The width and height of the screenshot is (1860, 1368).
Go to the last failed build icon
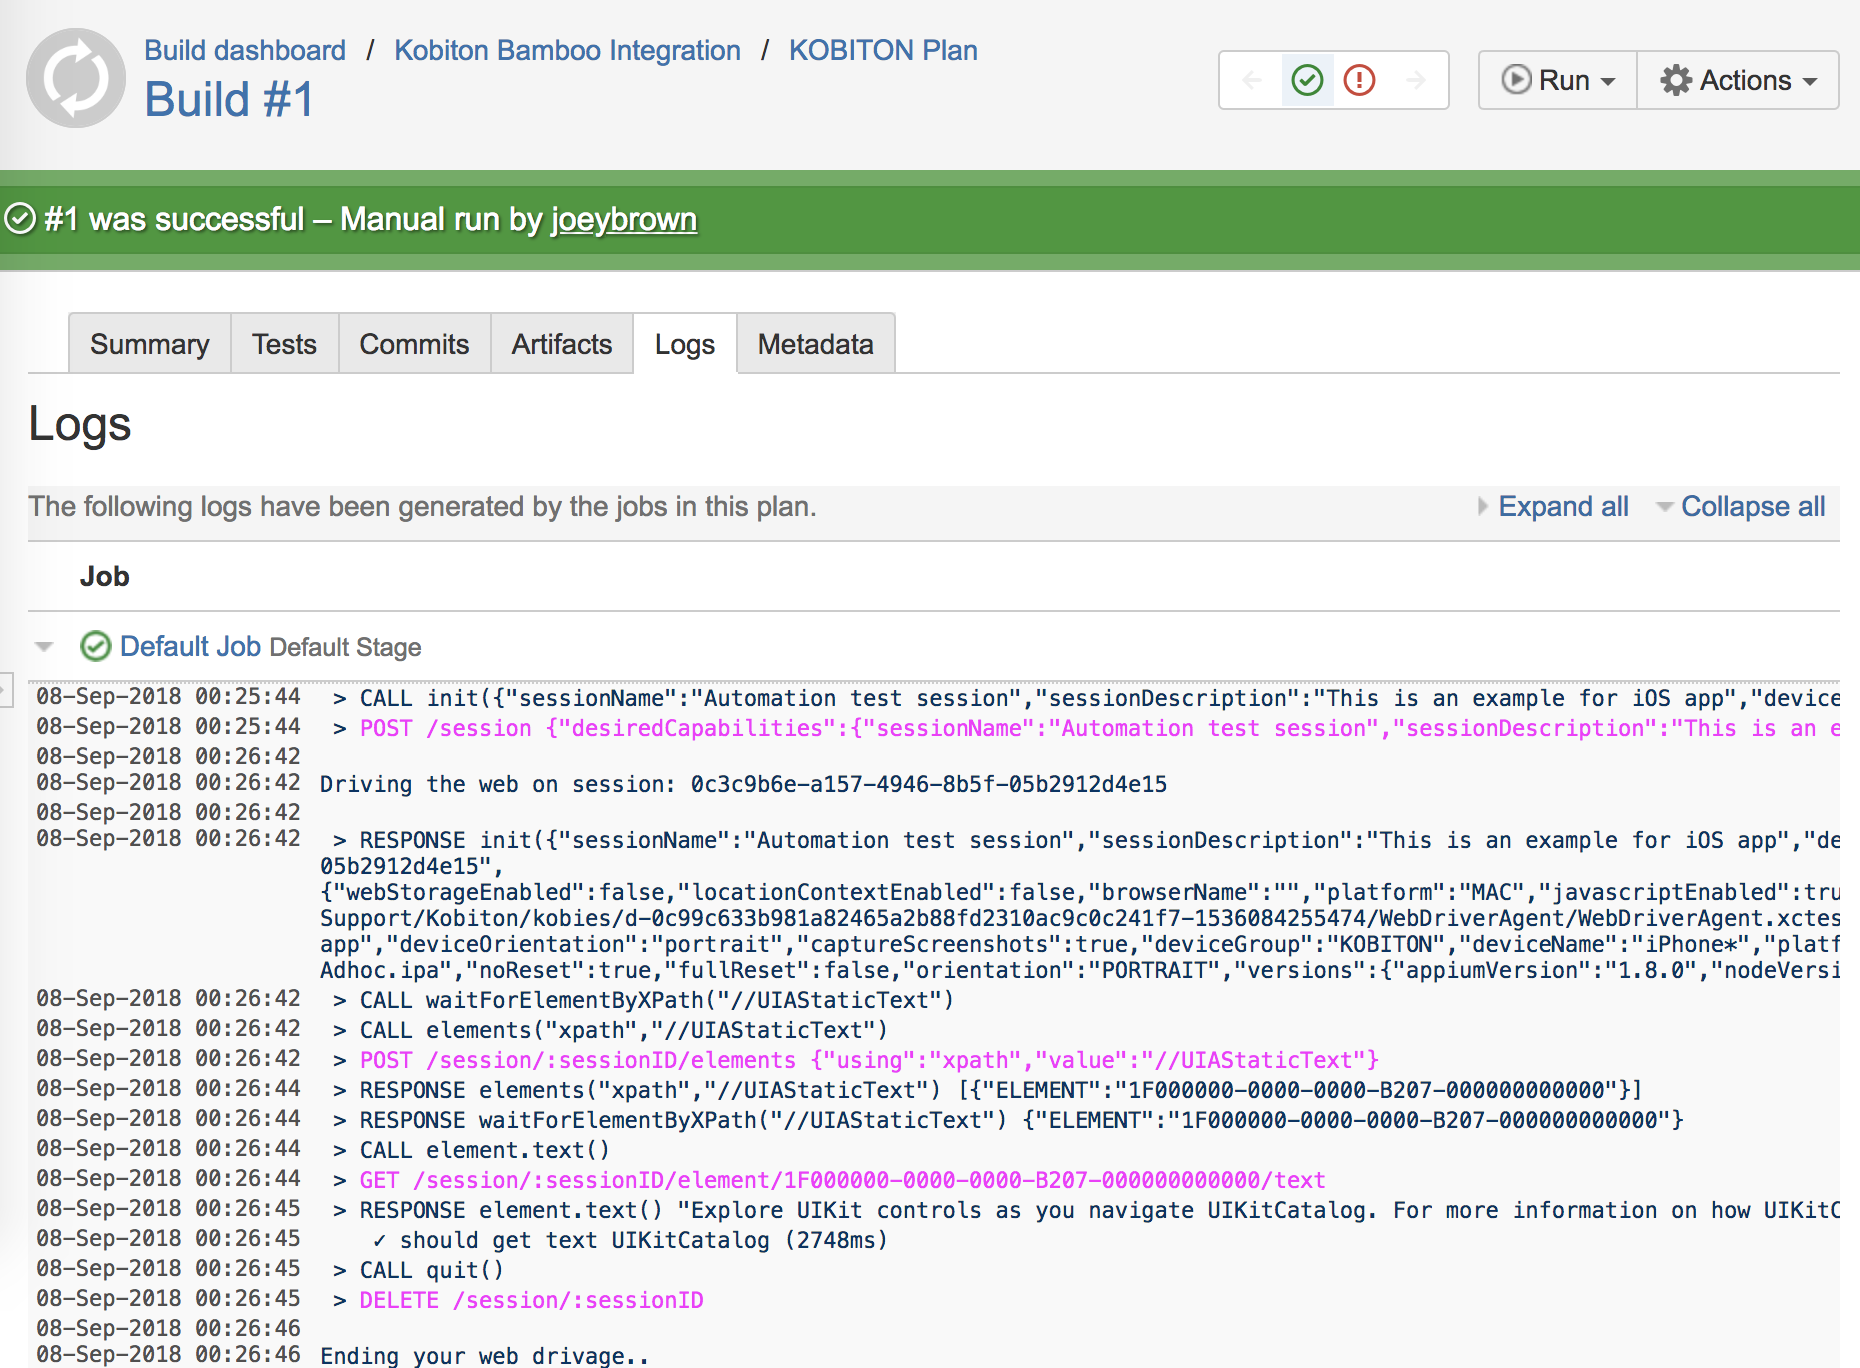coord(1359,80)
